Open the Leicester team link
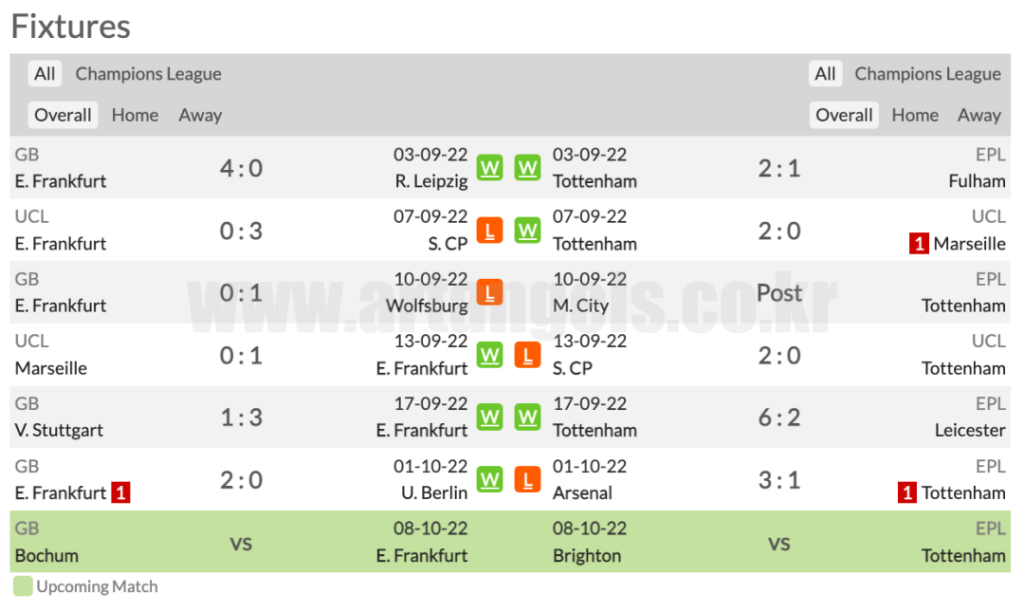Screen dimensions: 1024x612 [969, 430]
